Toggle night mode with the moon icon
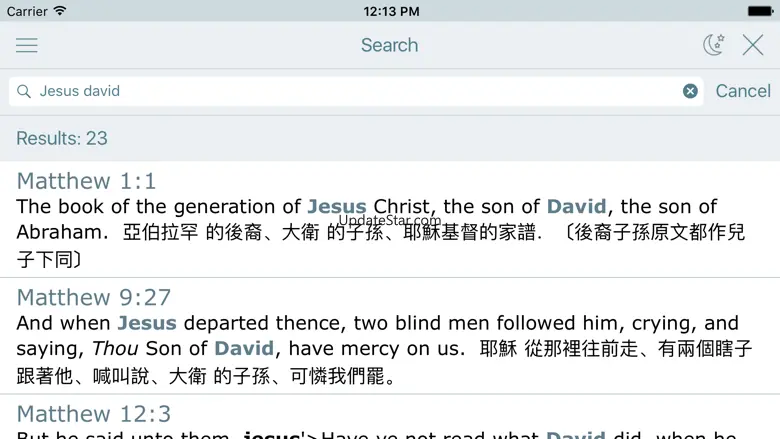Viewport: 780px width, 439px height. [x=713, y=45]
